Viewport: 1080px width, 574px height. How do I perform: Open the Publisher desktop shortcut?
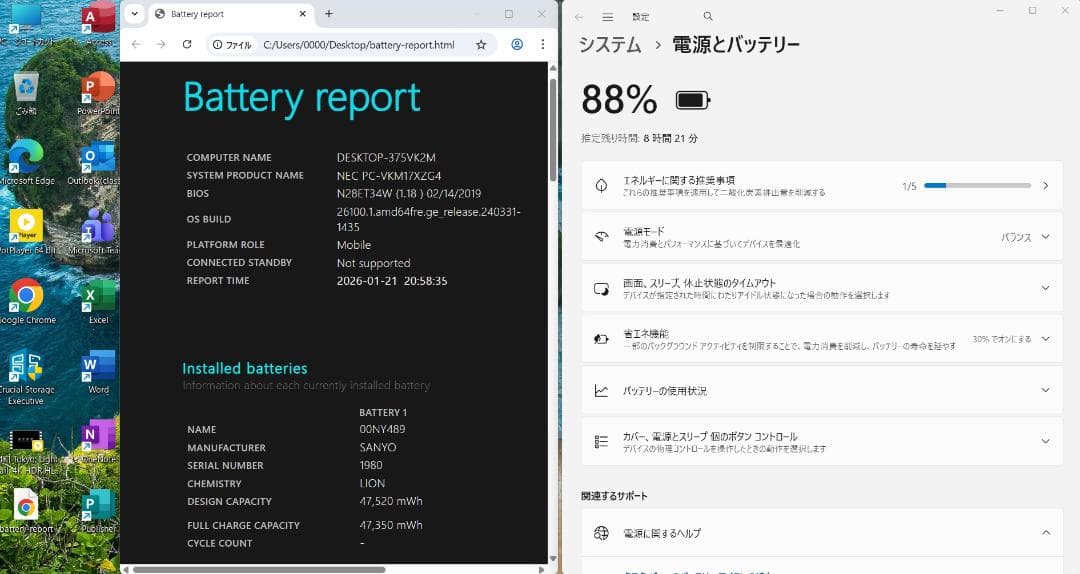tap(98, 511)
